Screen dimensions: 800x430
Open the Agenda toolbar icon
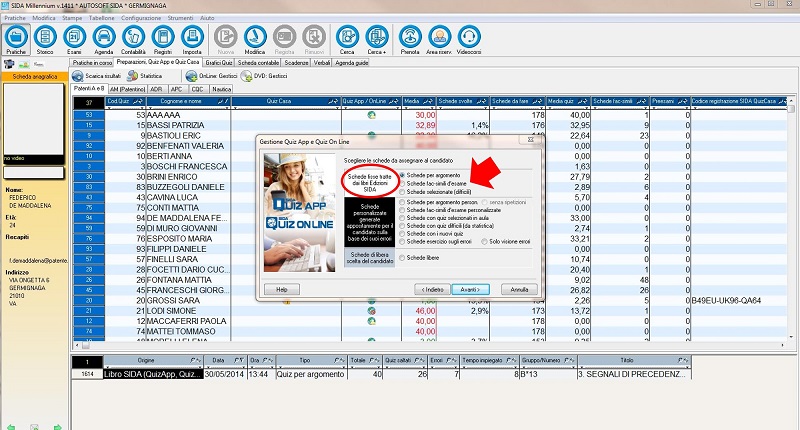pos(104,39)
